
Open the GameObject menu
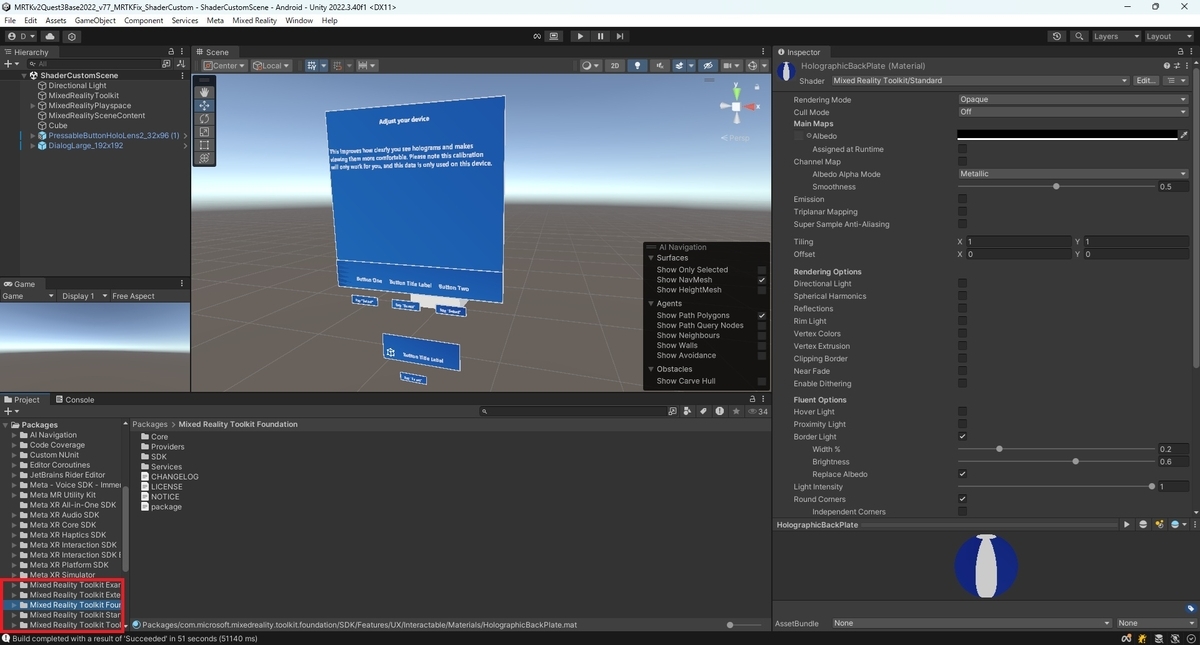tap(95, 20)
